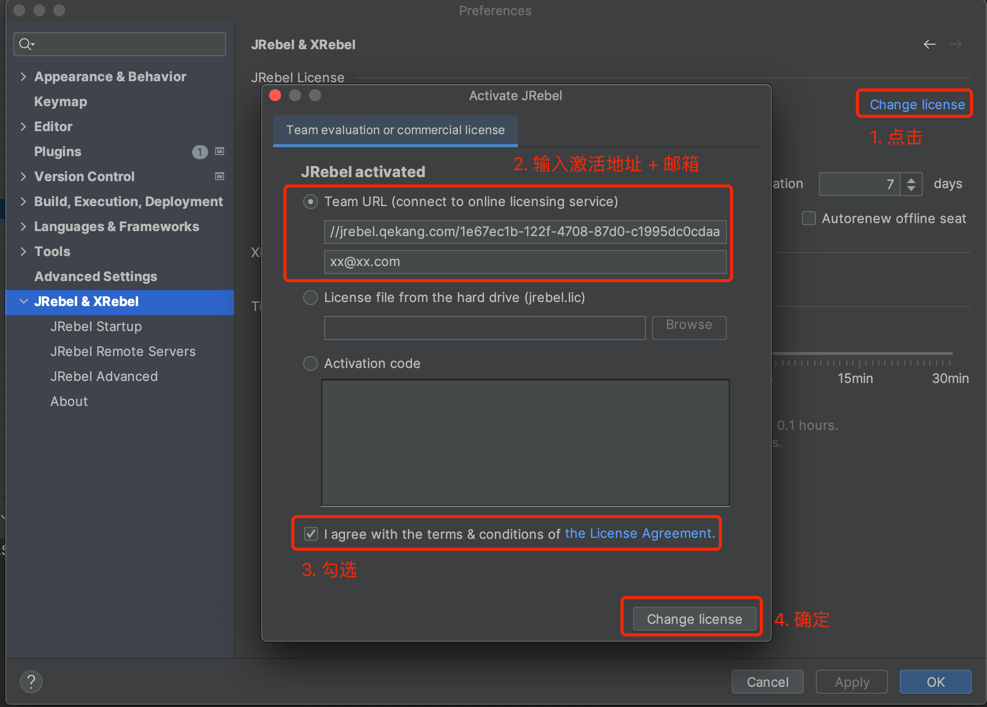Screen dimensions: 987x707
Task: Click the help question mark icon
Action: click(x=31, y=682)
